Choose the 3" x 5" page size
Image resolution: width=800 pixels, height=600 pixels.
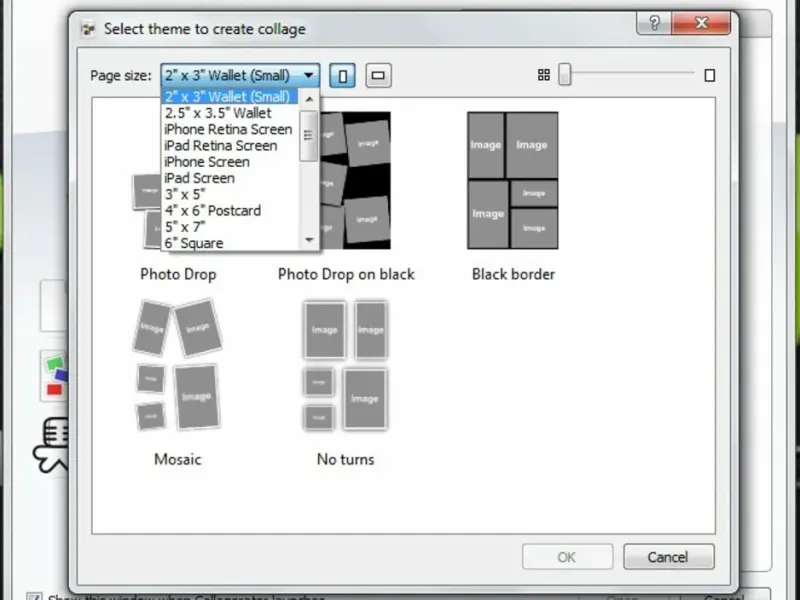coord(230,194)
